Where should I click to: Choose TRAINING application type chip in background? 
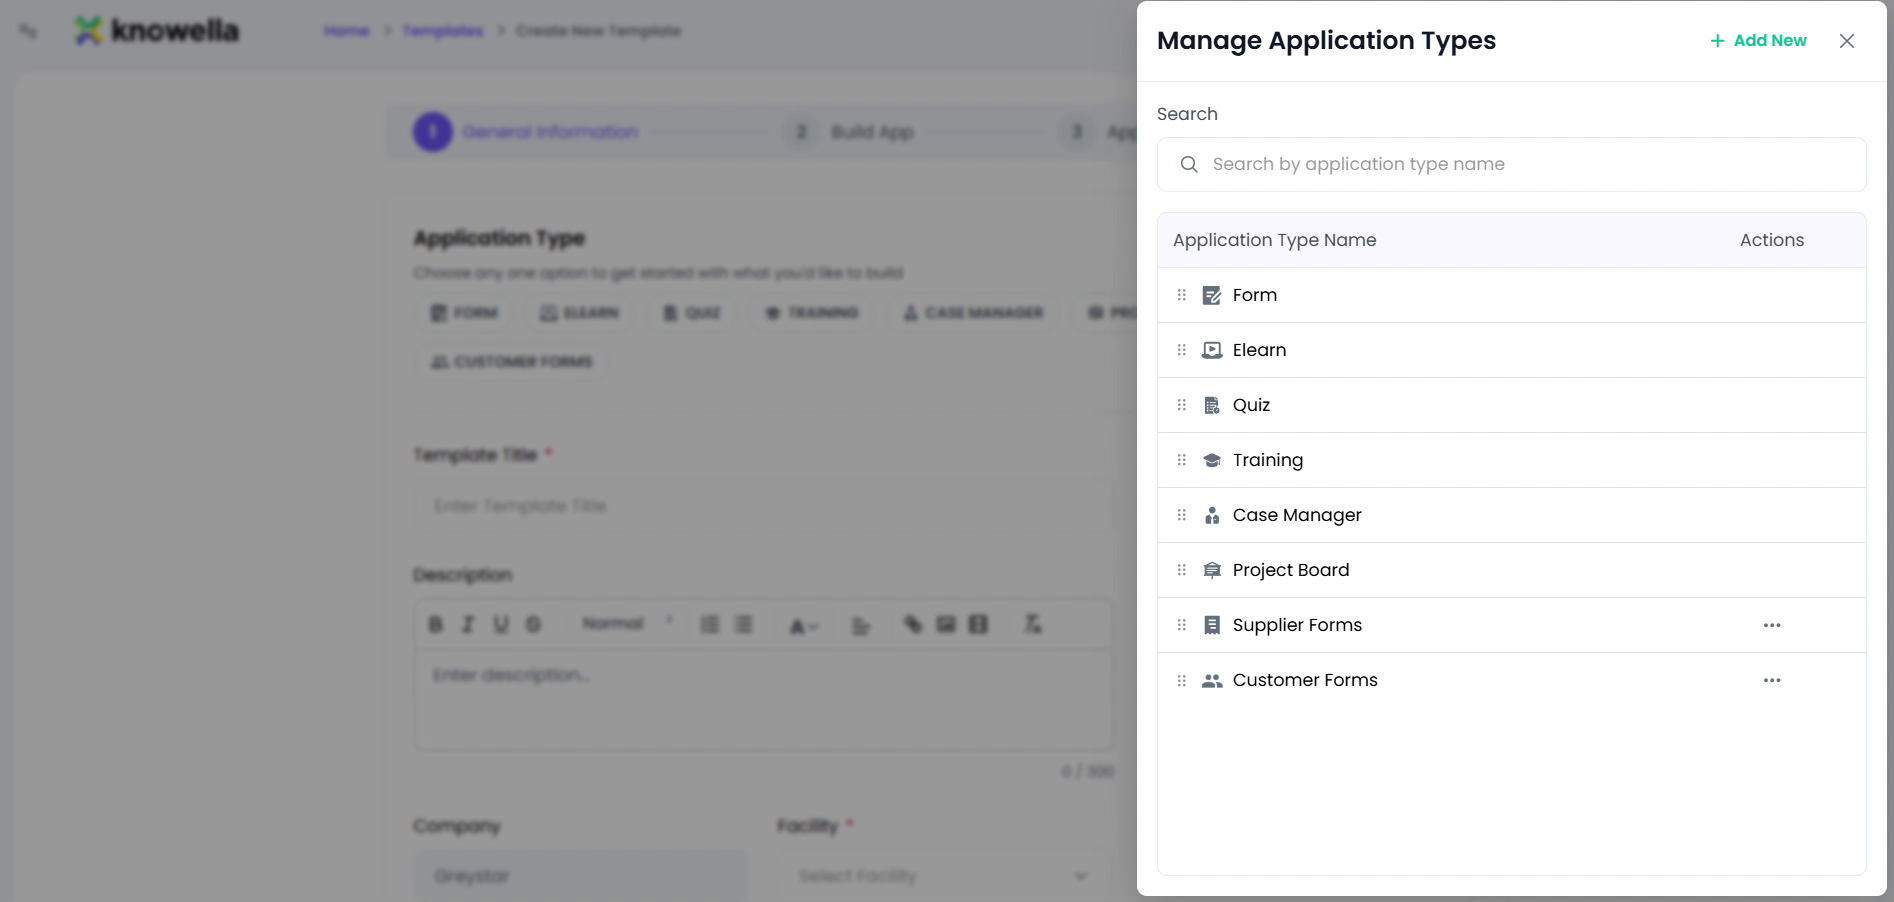[x=811, y=313]
